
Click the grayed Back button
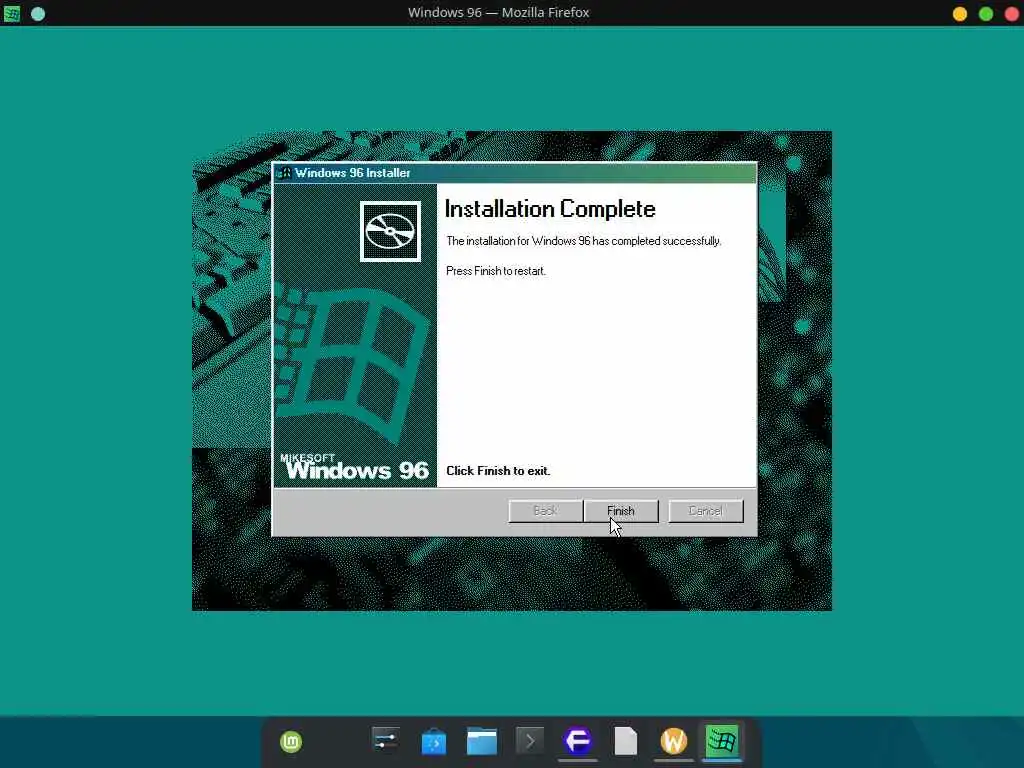(545, 511)
